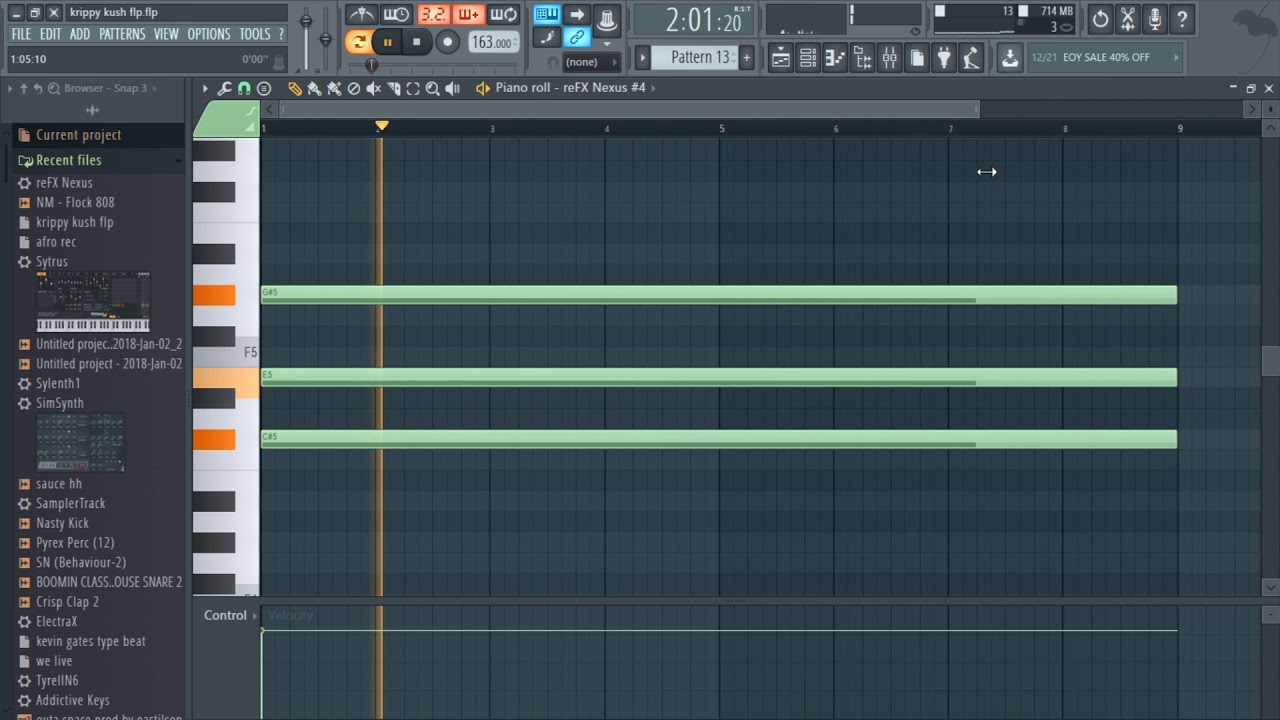
Task: Select the Zoom tool in piano roll
Action: (x=432, y=88)
